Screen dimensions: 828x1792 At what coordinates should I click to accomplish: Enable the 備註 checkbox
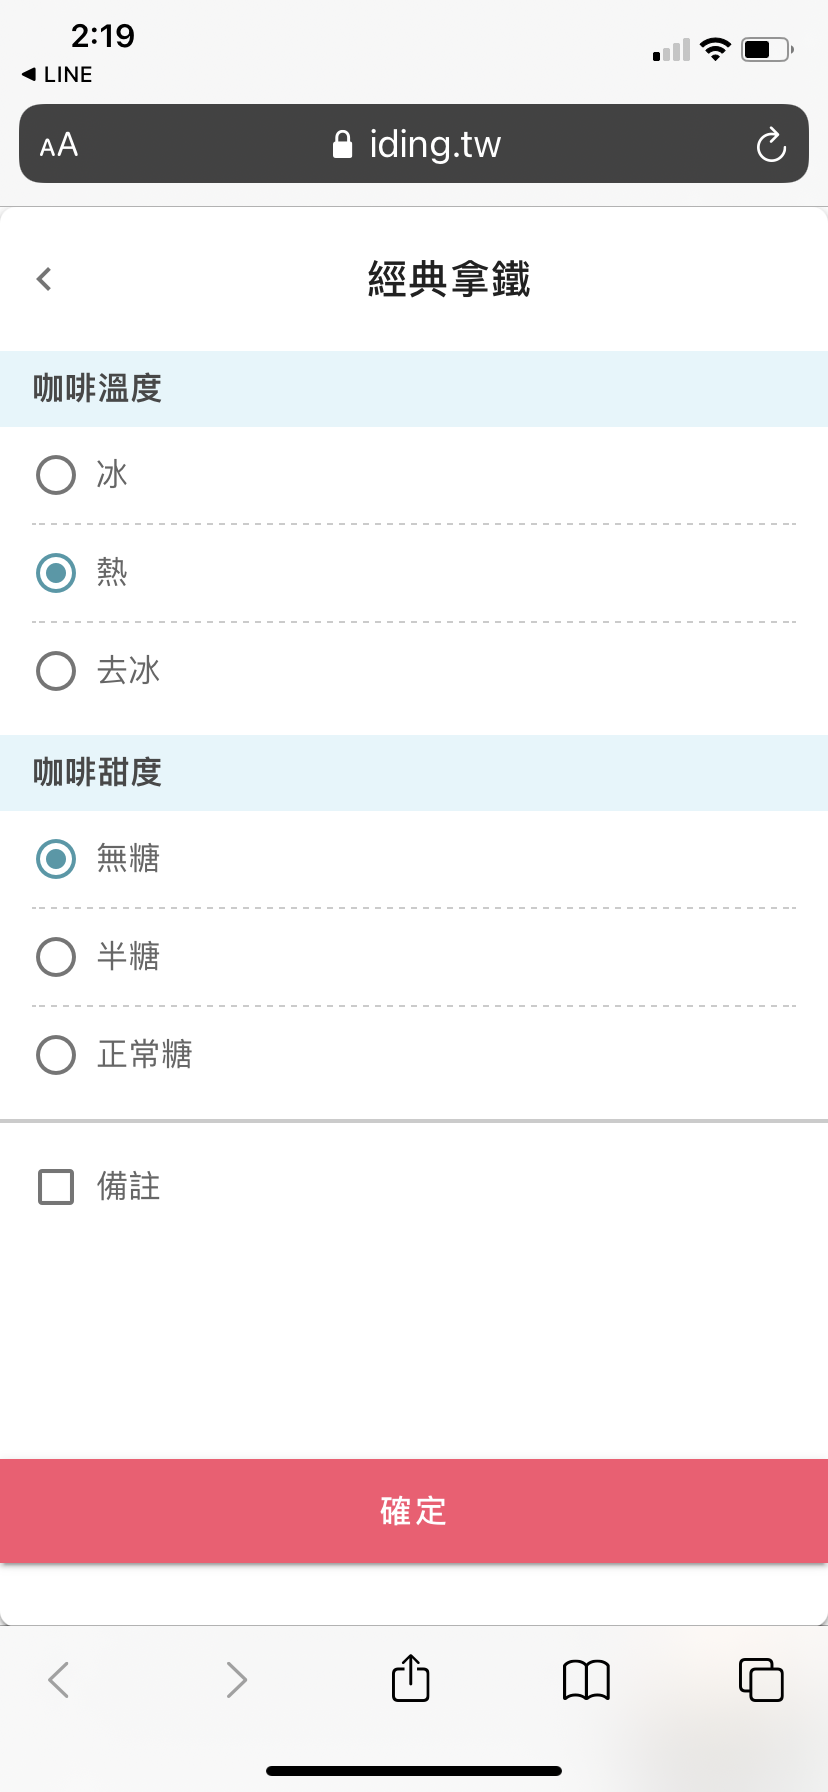(56, 1187)
